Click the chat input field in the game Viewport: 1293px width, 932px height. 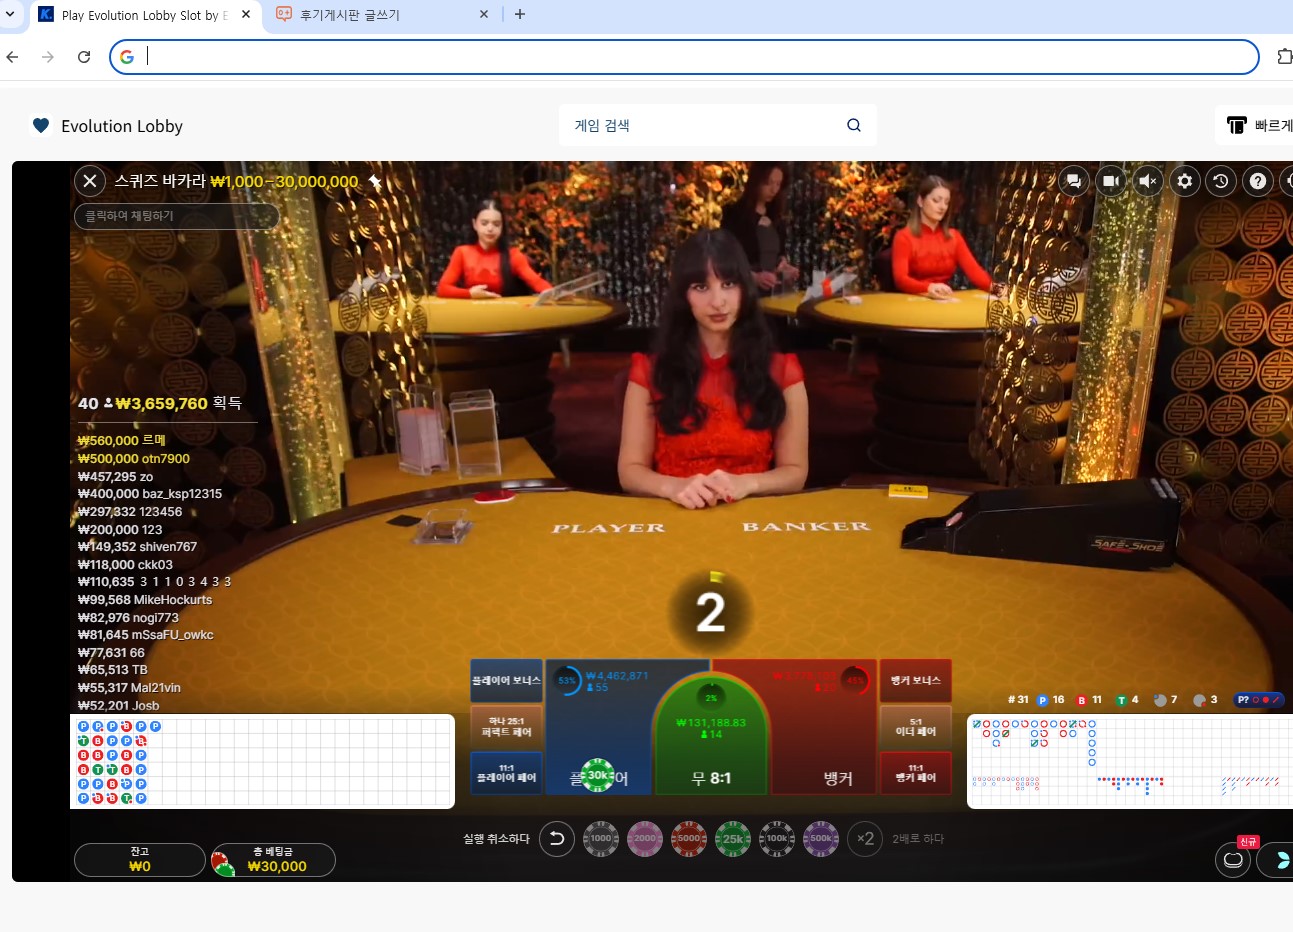[x=176, y=216]
